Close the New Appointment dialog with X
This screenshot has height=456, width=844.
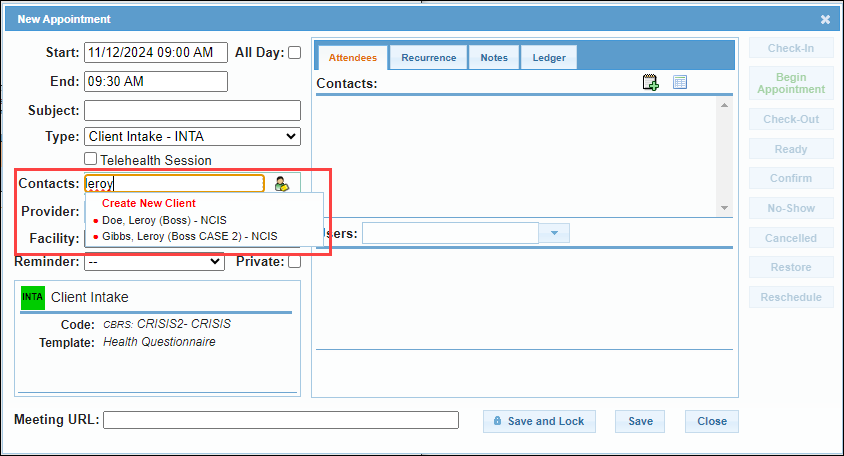point(825,19)
